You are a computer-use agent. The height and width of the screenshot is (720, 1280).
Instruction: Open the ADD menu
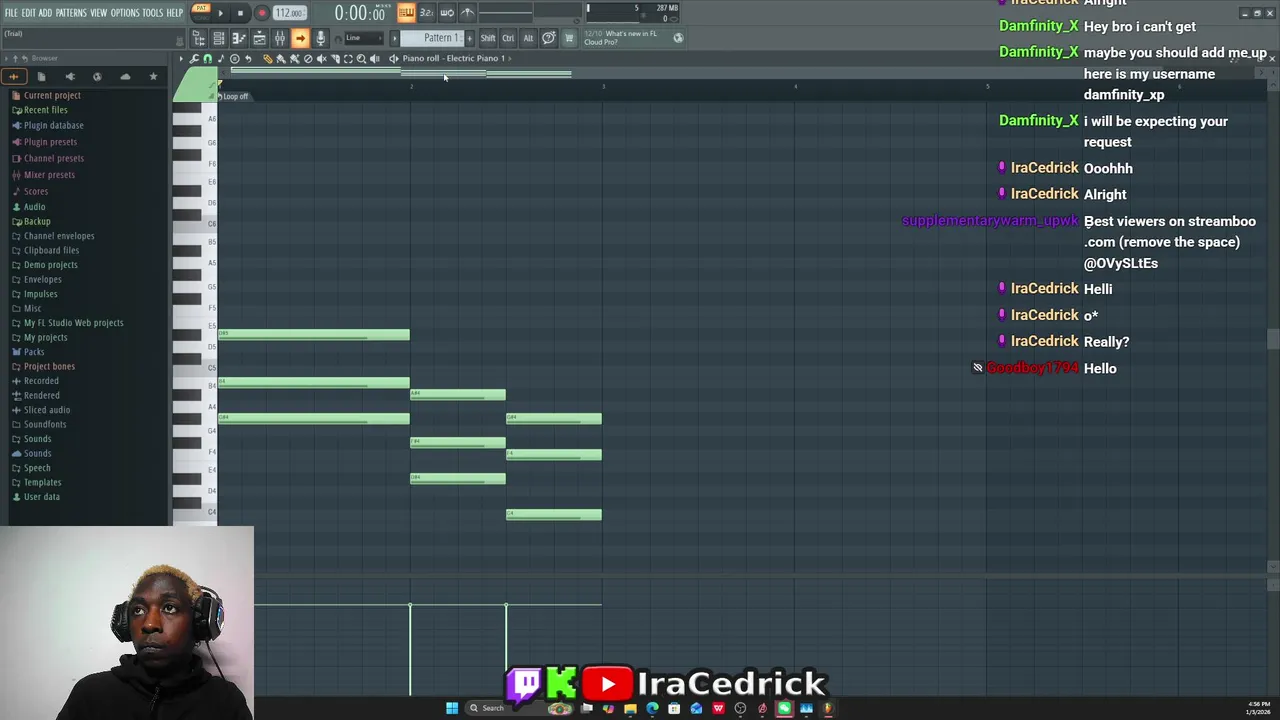[x=45, y=13]
